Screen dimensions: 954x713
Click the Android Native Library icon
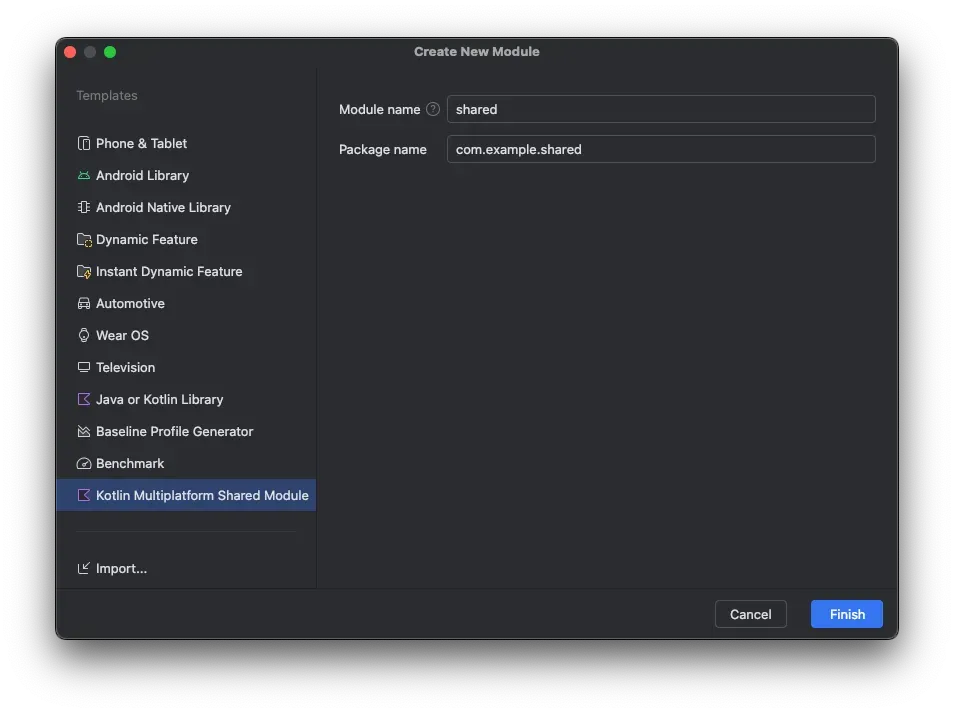[84, 207]
